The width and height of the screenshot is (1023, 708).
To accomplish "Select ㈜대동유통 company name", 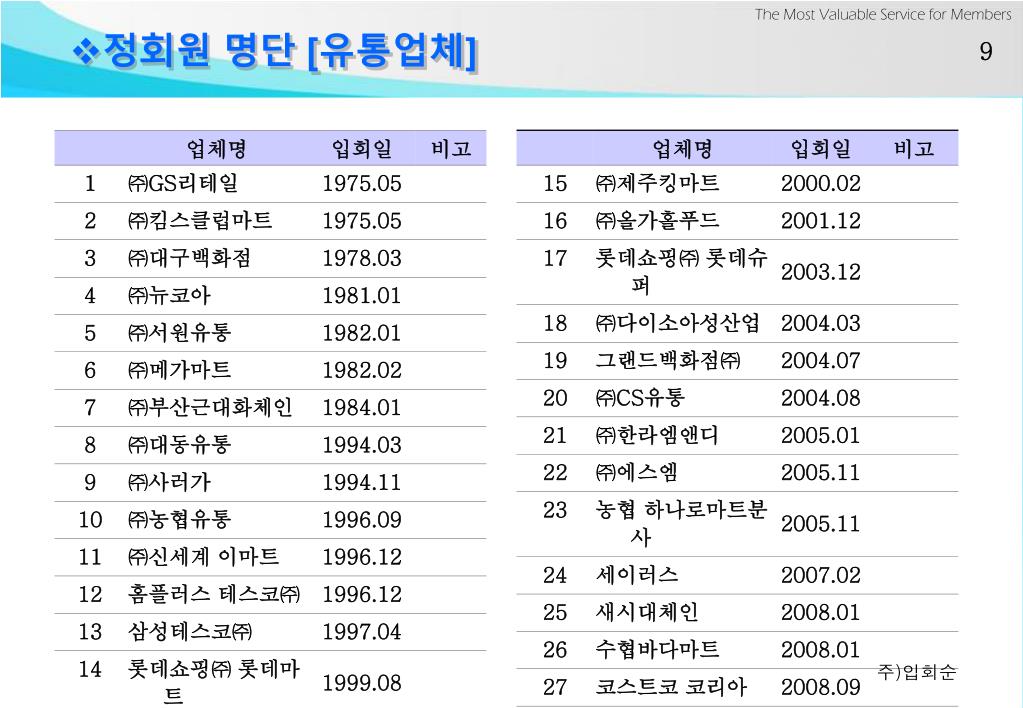I will click(x=179, y=444).
